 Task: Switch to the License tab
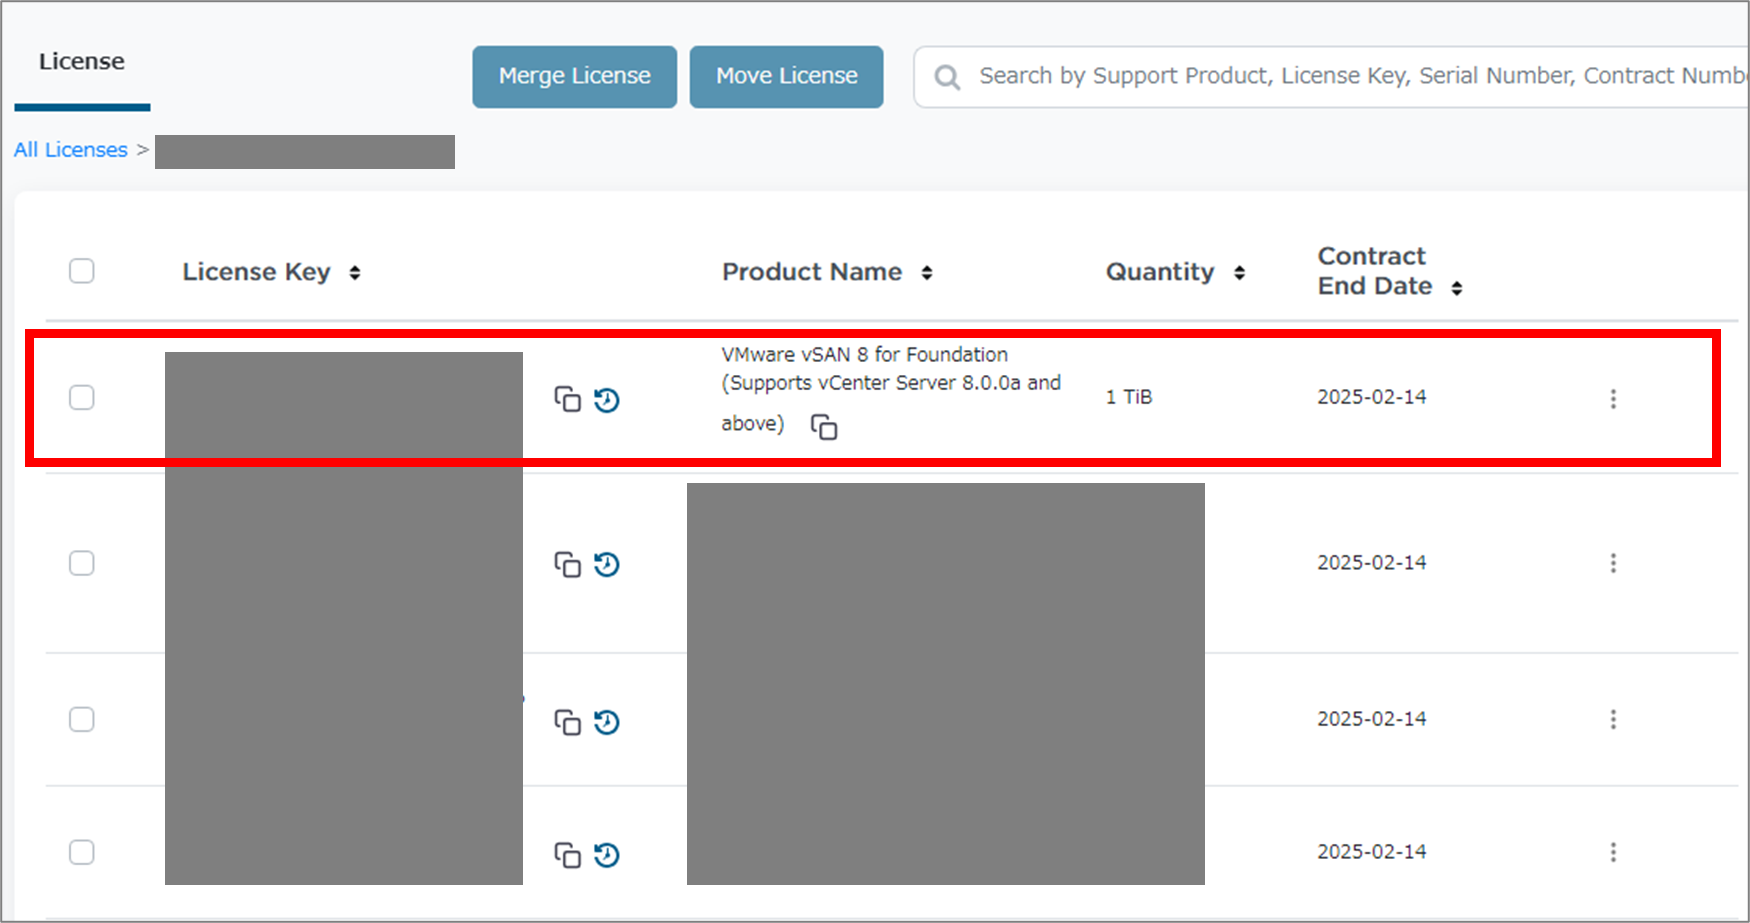point(82,62)
